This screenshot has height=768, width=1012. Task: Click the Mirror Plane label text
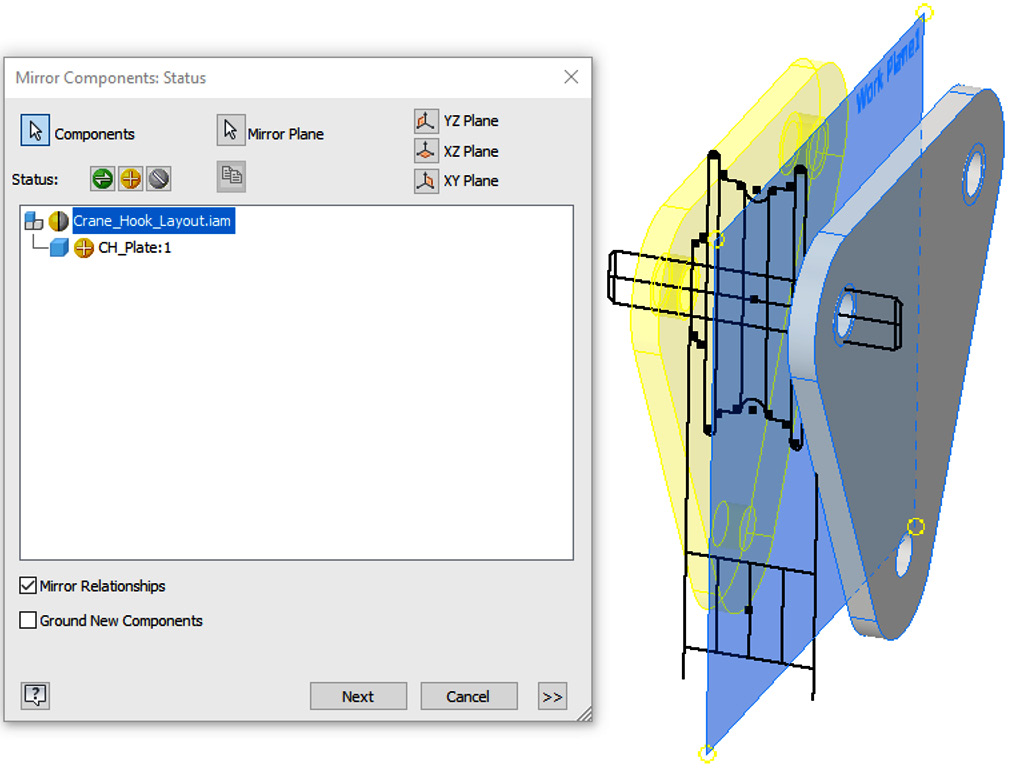point(286,134)
